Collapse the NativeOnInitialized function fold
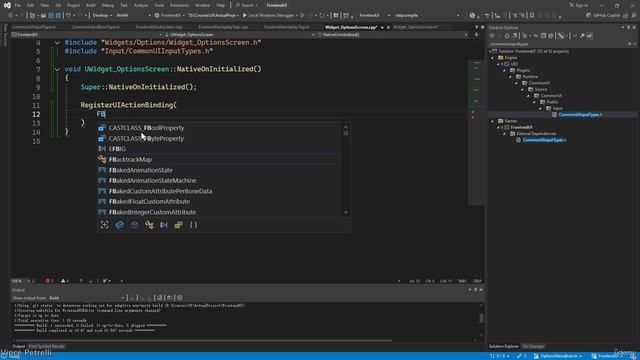Screen dimensions: 640x360 (x=57, y=69)
